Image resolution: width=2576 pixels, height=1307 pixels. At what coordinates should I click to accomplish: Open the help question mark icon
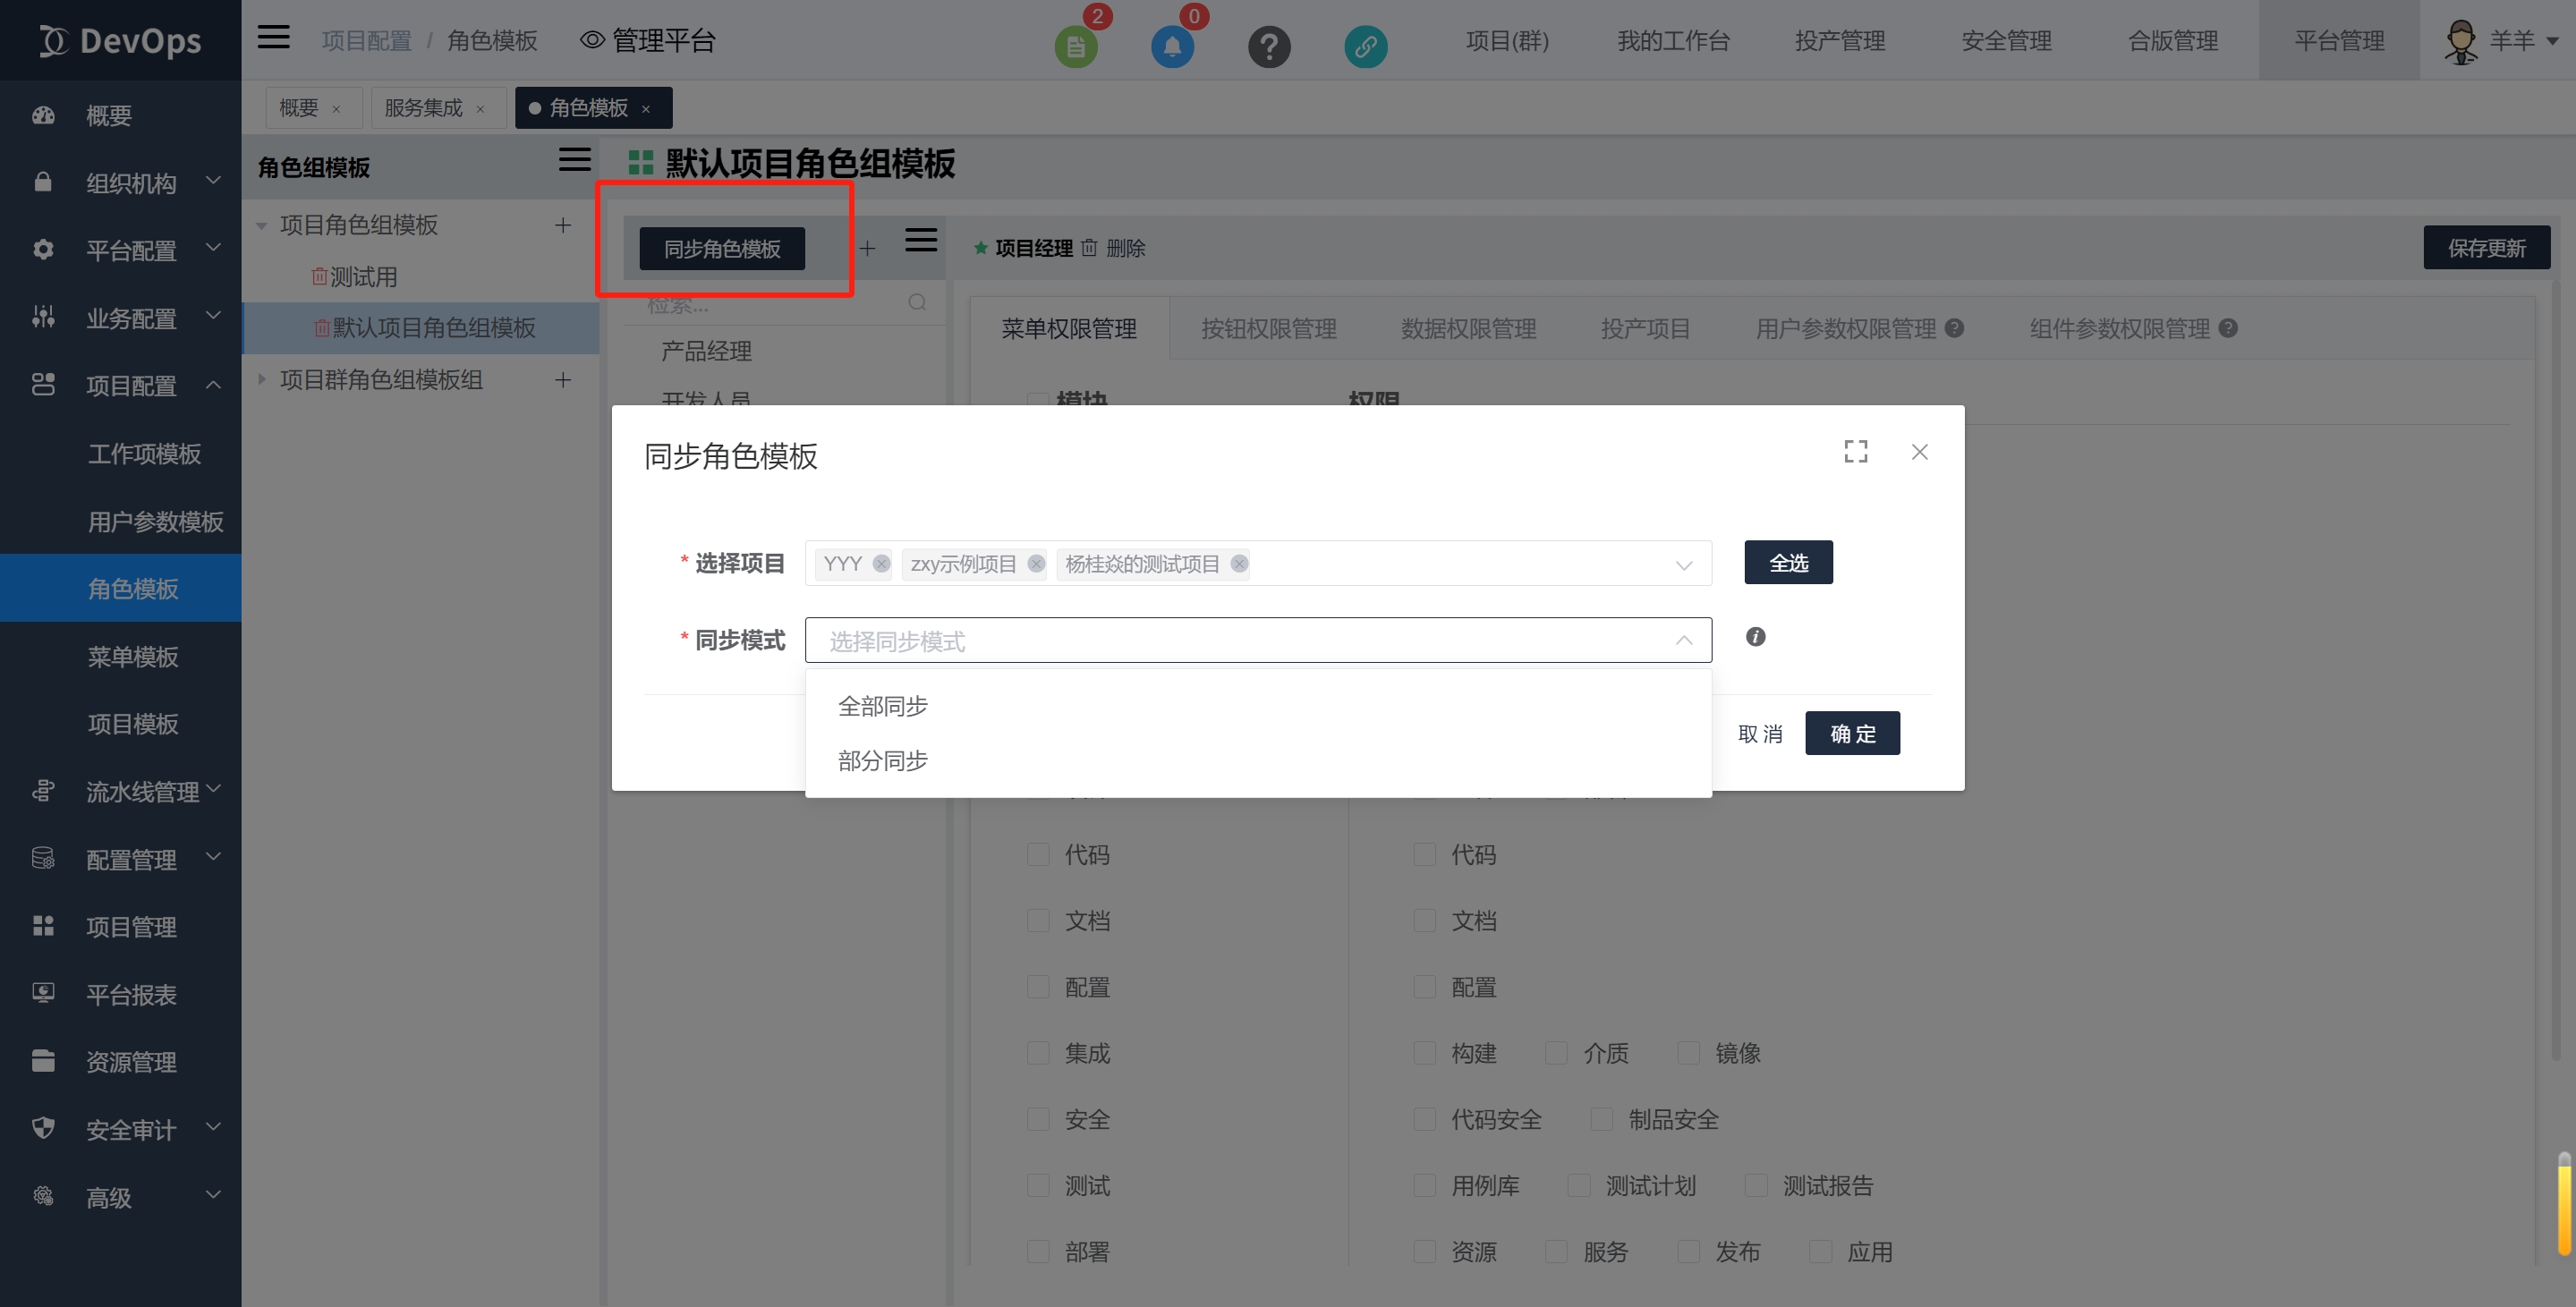(x=1269, y=46)
